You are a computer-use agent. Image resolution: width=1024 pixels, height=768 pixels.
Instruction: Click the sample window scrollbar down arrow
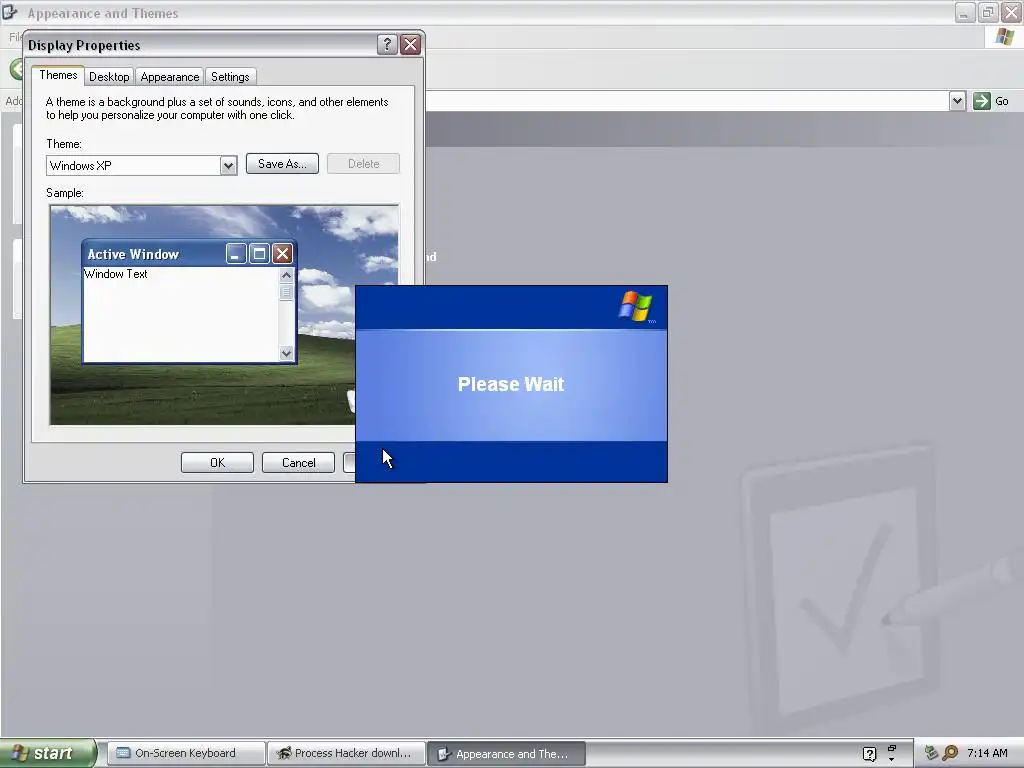tap(286, 353)
